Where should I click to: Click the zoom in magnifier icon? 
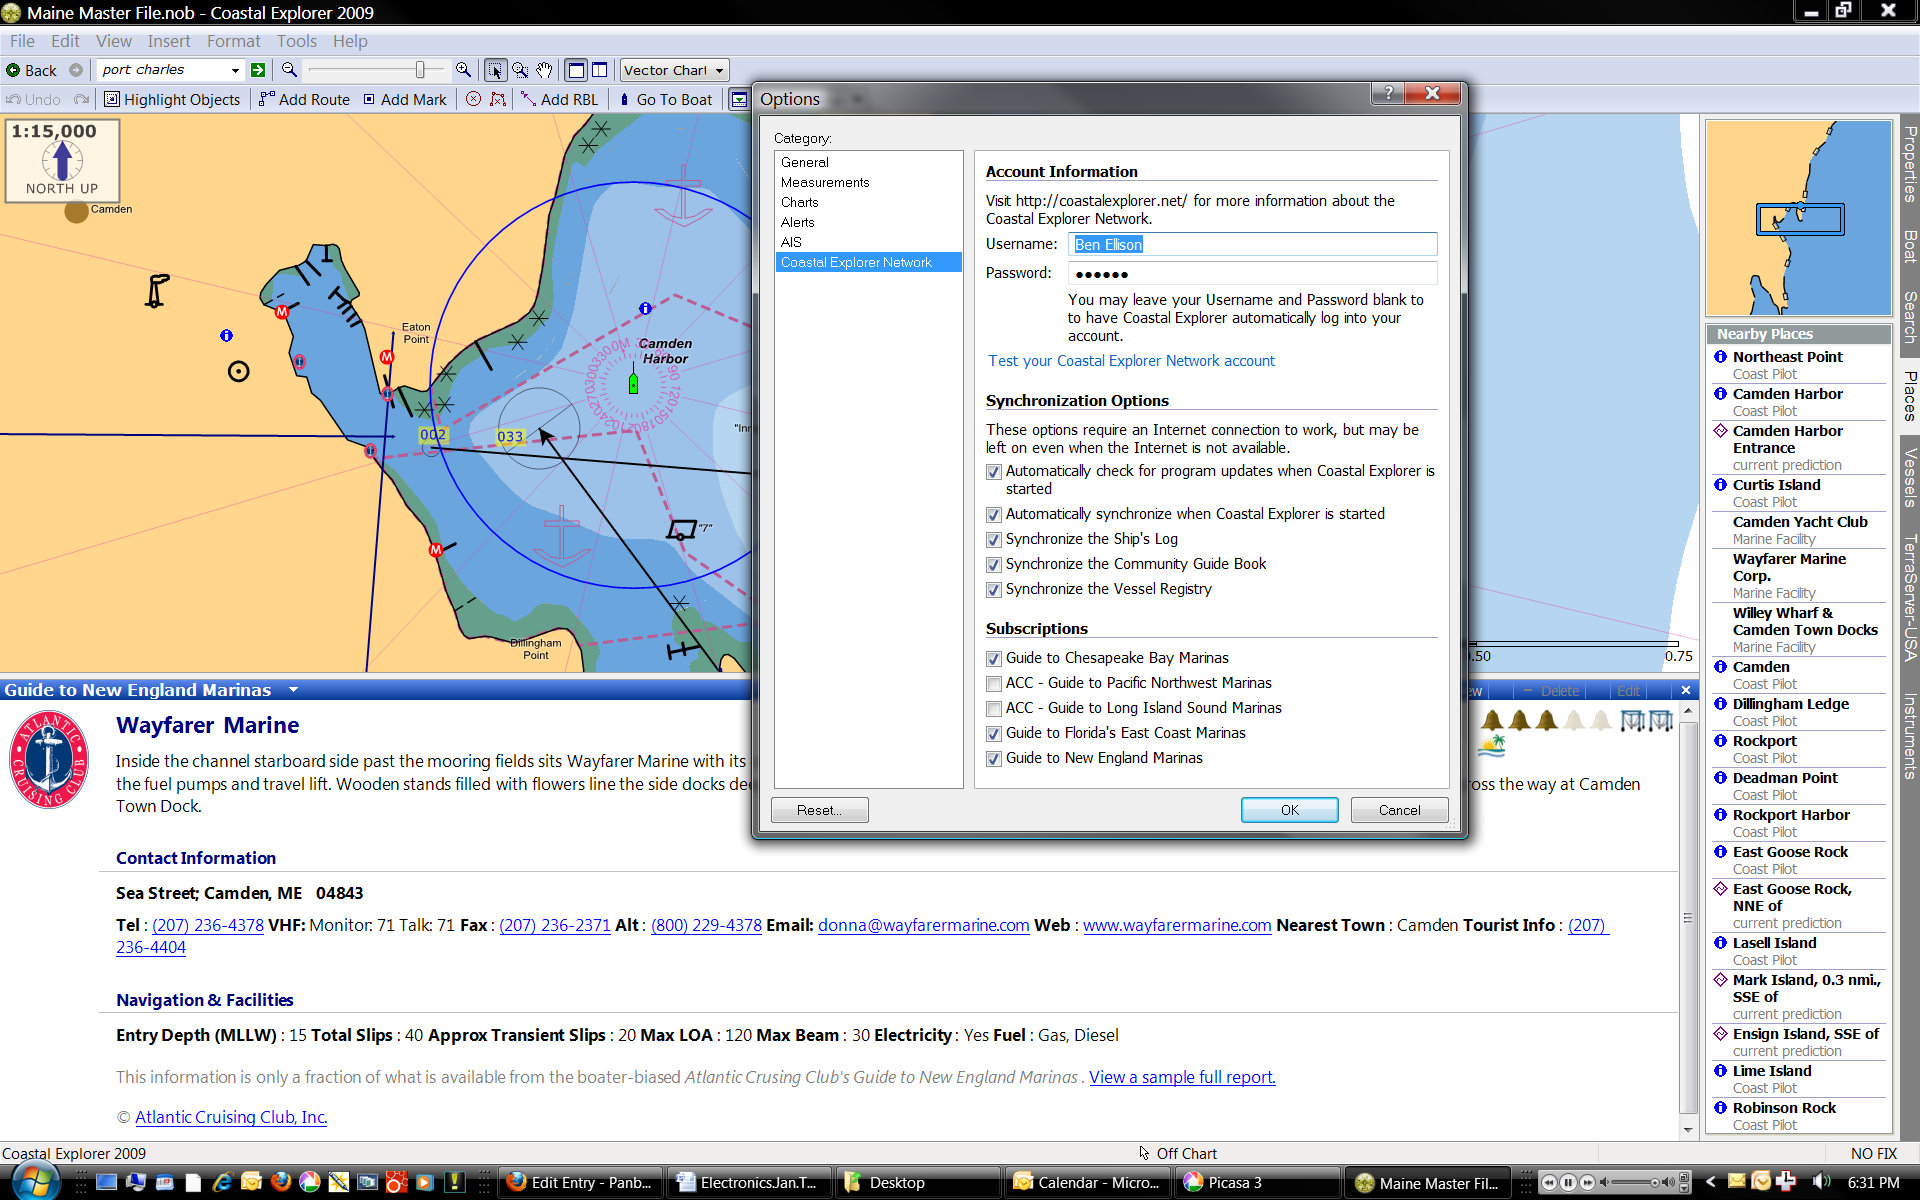coord(463,69)
